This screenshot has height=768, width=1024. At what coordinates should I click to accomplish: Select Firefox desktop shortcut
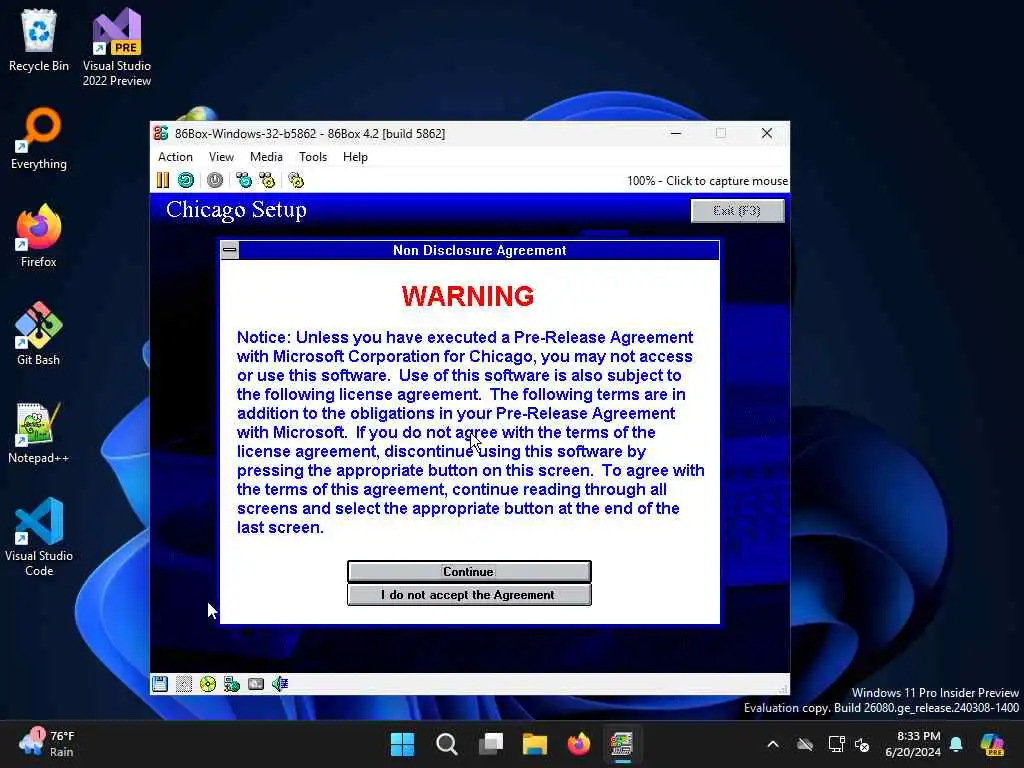point(39,236)
